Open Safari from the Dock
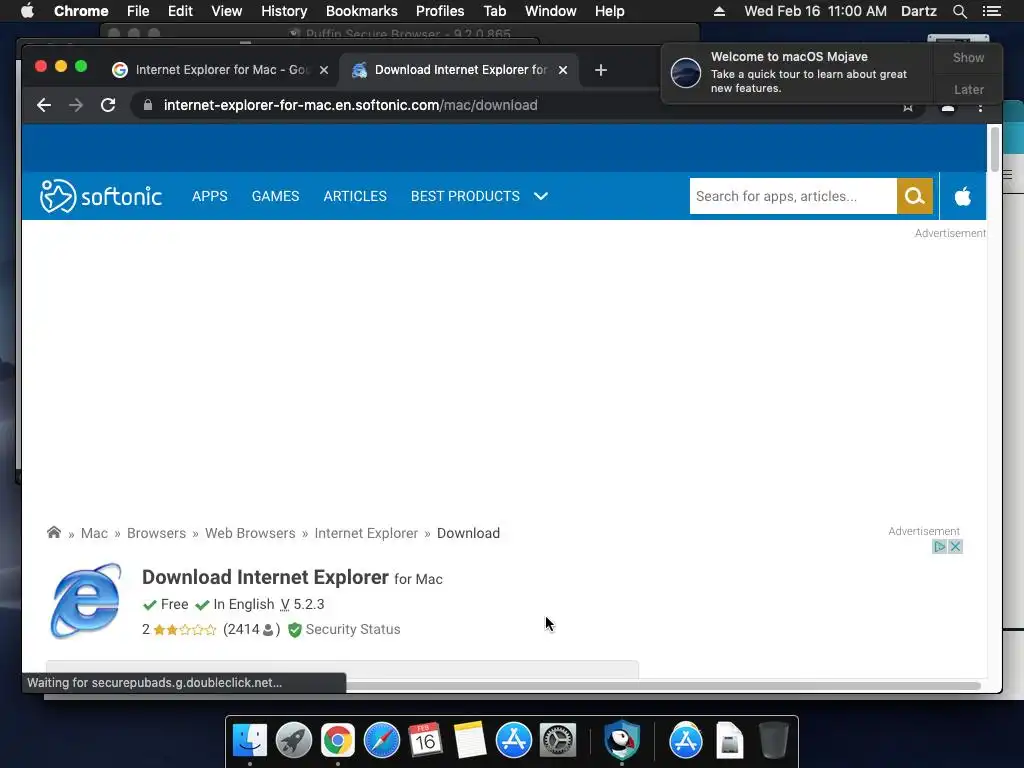This screenshot has width=1024, height=768. [x=381, y=741]
